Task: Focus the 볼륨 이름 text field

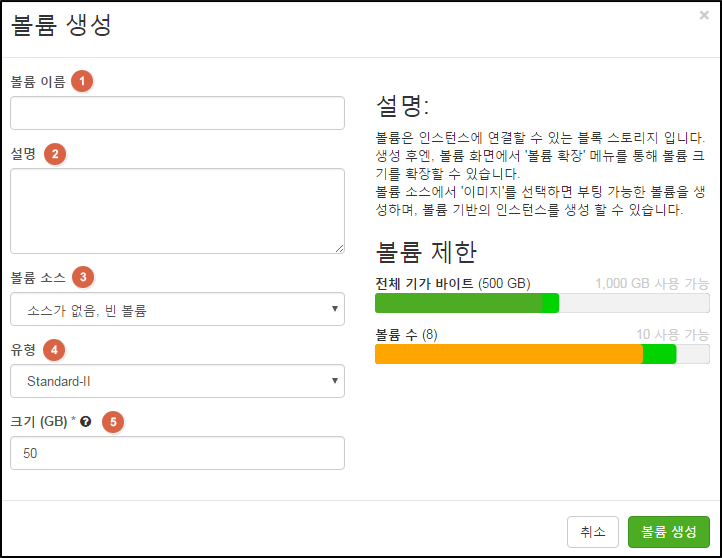Action: pos(177,113)
